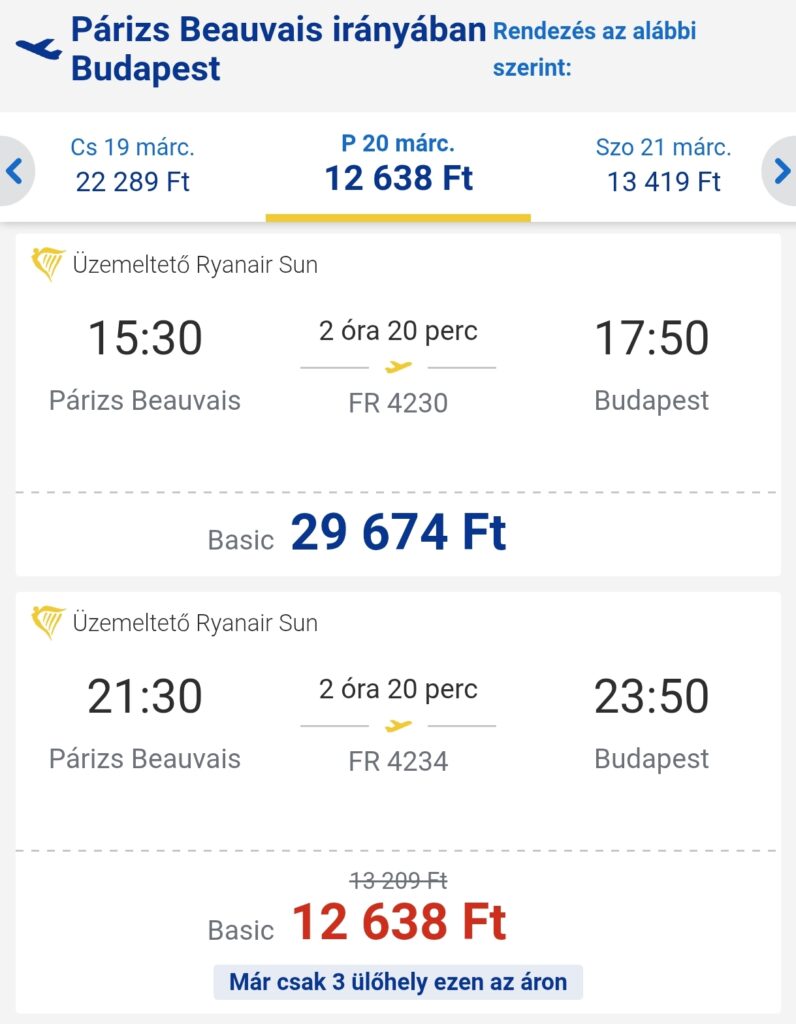Choose Basic fare 29 674 Ft
The width and height of the screenshot is (796, 1024).
coord(398,534)
